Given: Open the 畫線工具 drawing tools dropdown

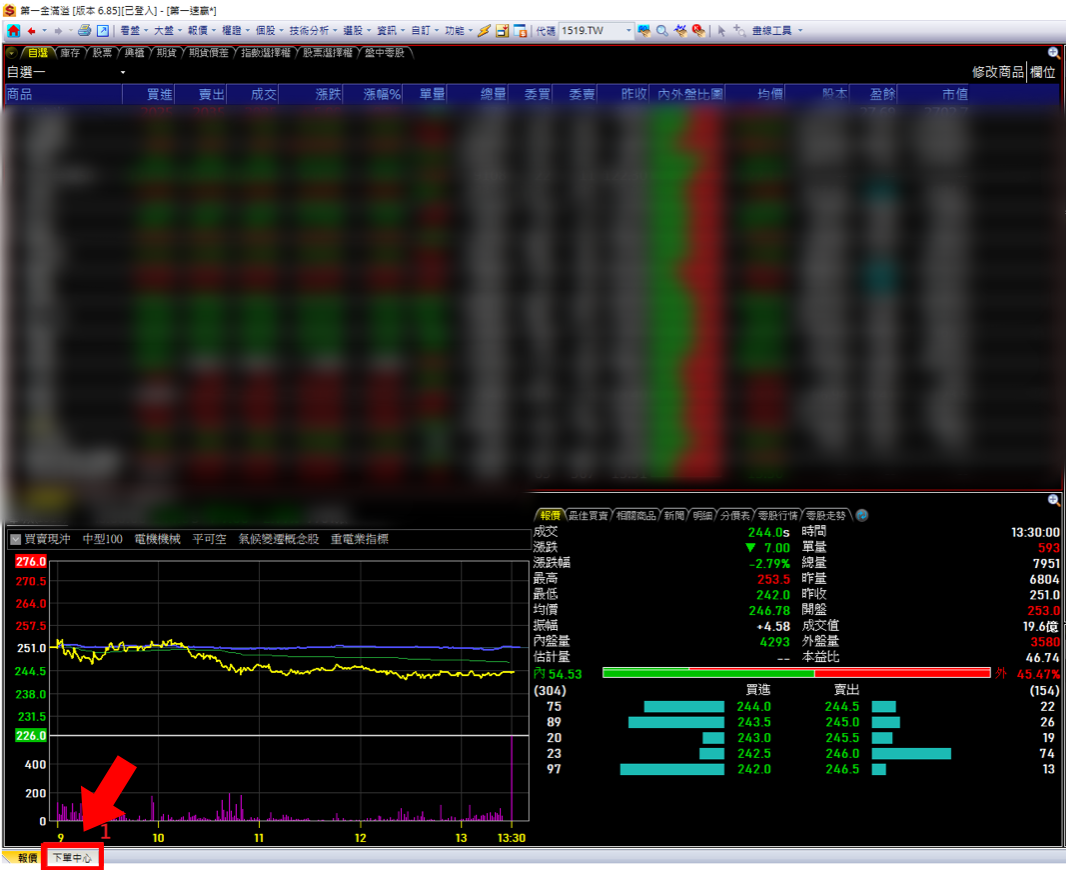Looking at the screenshot, I should pos(776,31).
